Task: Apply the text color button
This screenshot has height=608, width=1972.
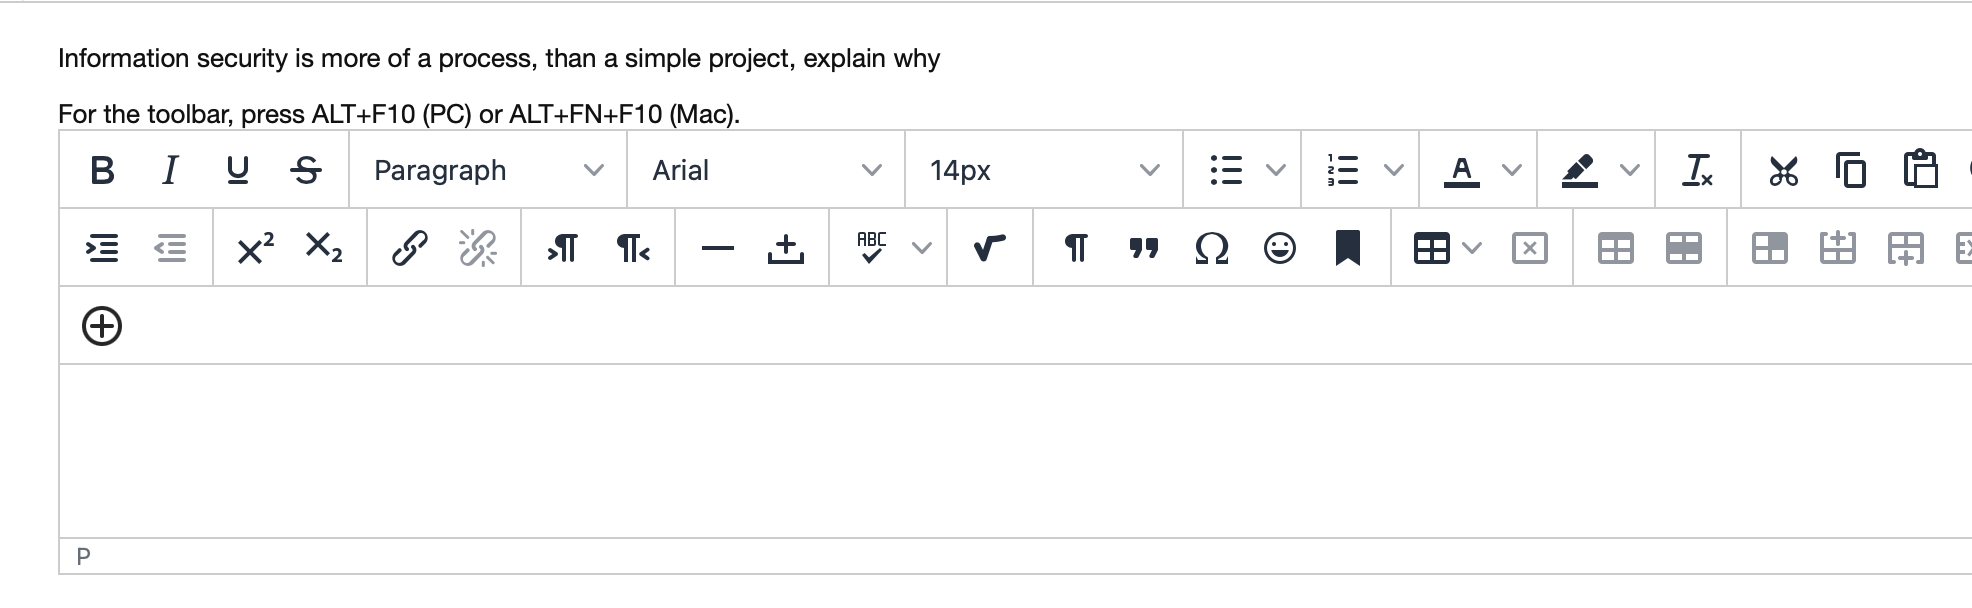Action: [1462, 170]
